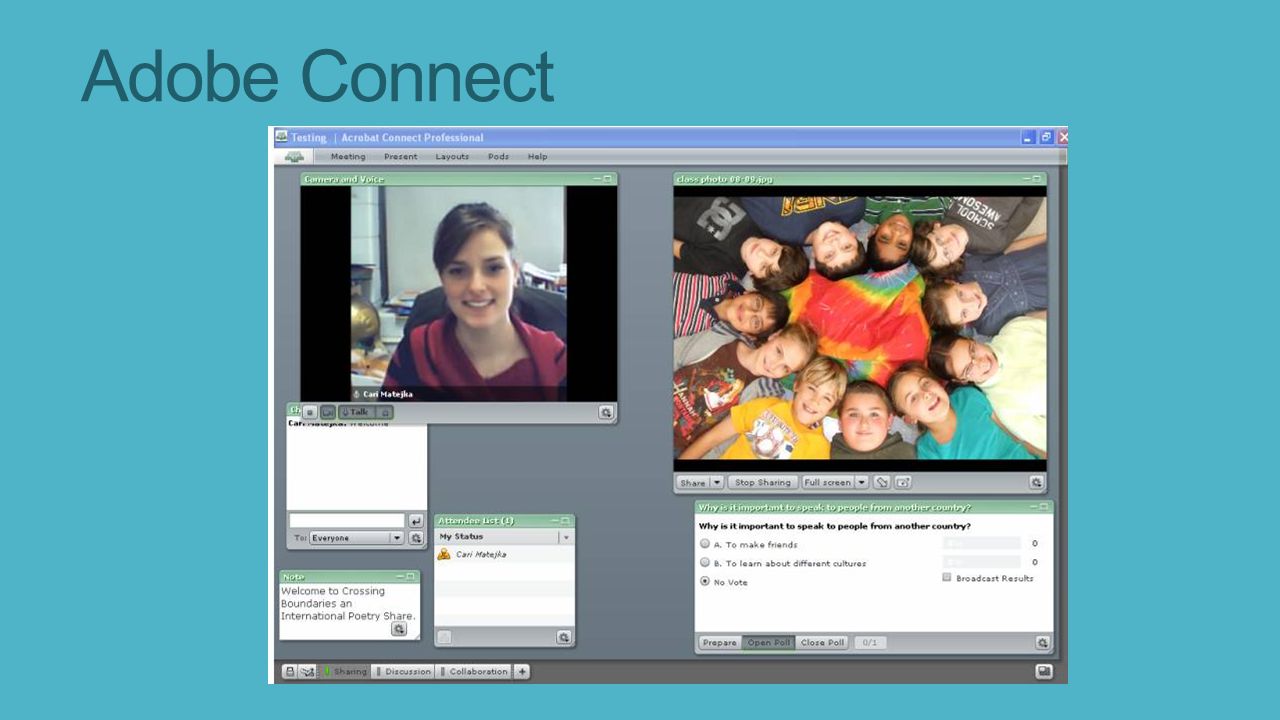Open the Pods menu
1280x720 pixels.
(x=498, y=157)
